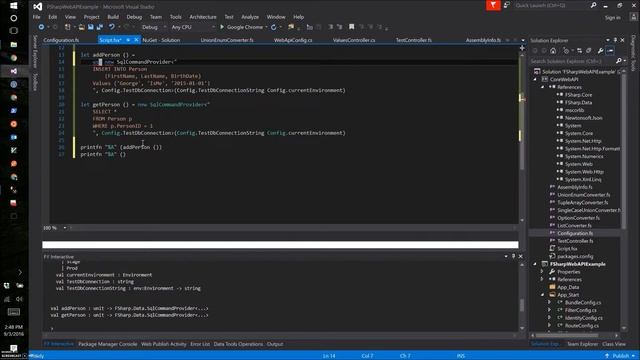Click the Solution Explorer search magnifier icon
Viewport: 640px width, 360px height.
click(618, 61)
